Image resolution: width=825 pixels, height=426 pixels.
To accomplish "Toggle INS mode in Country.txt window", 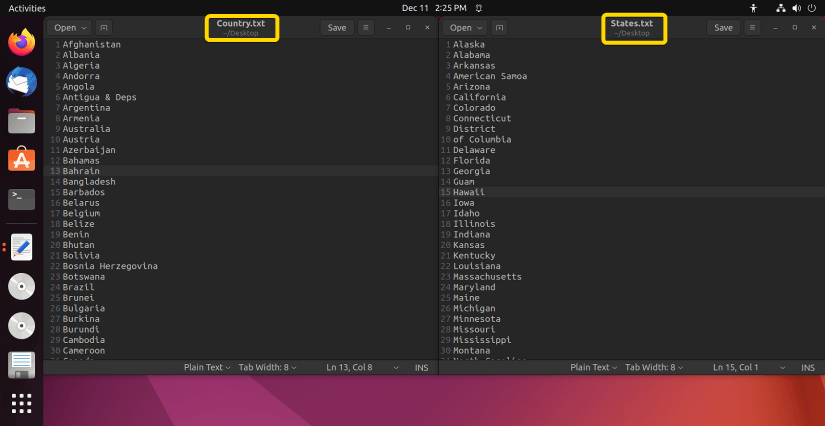I will (421, 368).
